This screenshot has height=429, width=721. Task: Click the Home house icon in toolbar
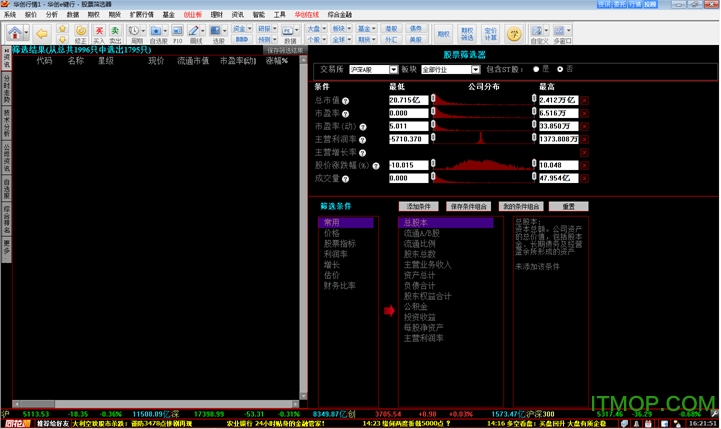(14, 33)
